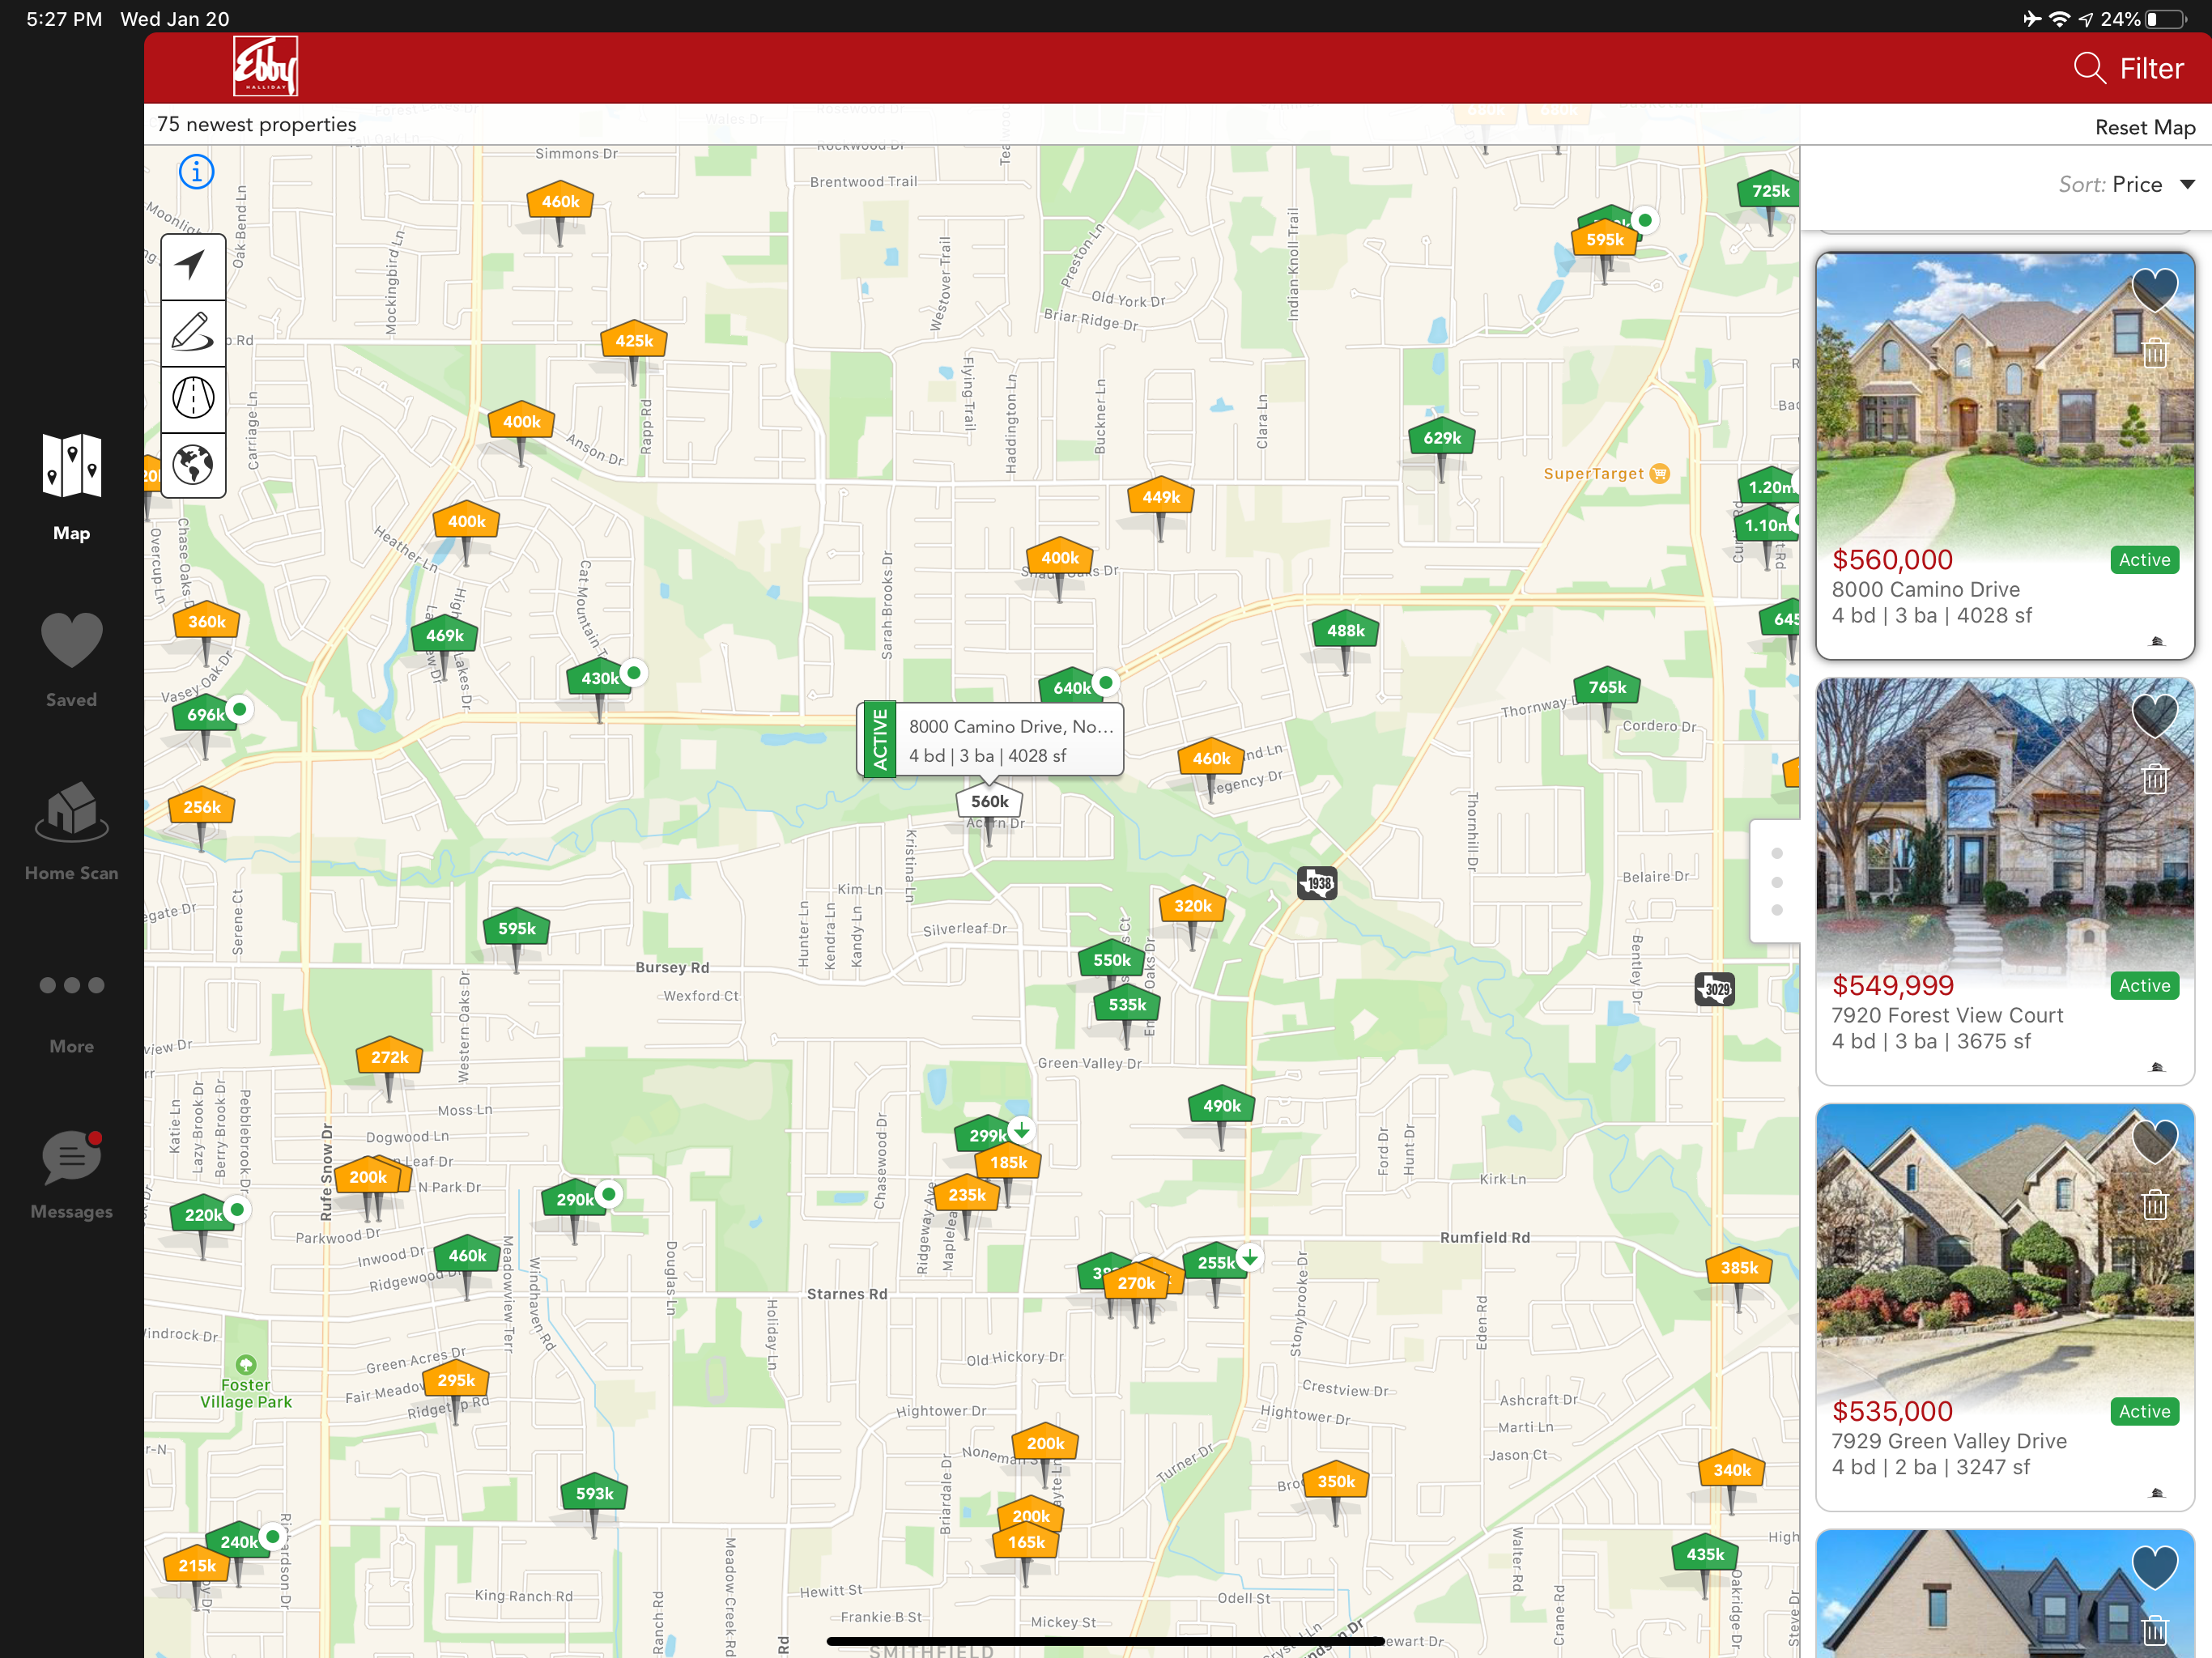Open the Saved tab
The width and height of the screenshot is (2212, 1658).
click(x=72, y=660)
